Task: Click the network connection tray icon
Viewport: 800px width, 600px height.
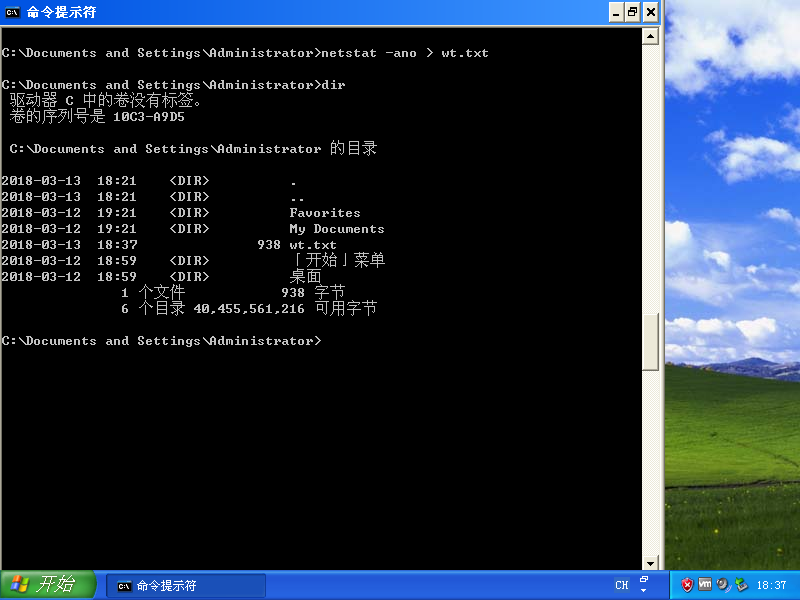Action: [740, 585]
